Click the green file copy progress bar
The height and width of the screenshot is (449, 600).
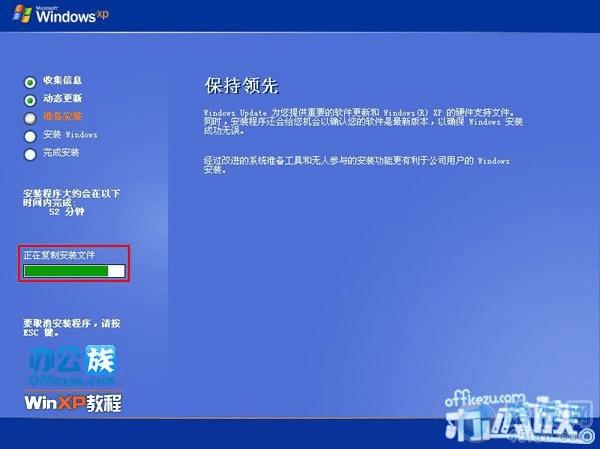(74, 271)
